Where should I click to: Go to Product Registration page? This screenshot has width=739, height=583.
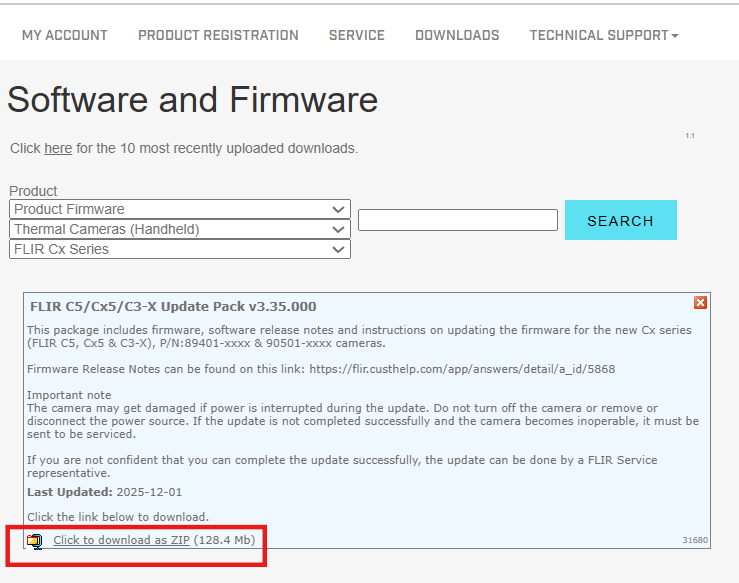218,35
